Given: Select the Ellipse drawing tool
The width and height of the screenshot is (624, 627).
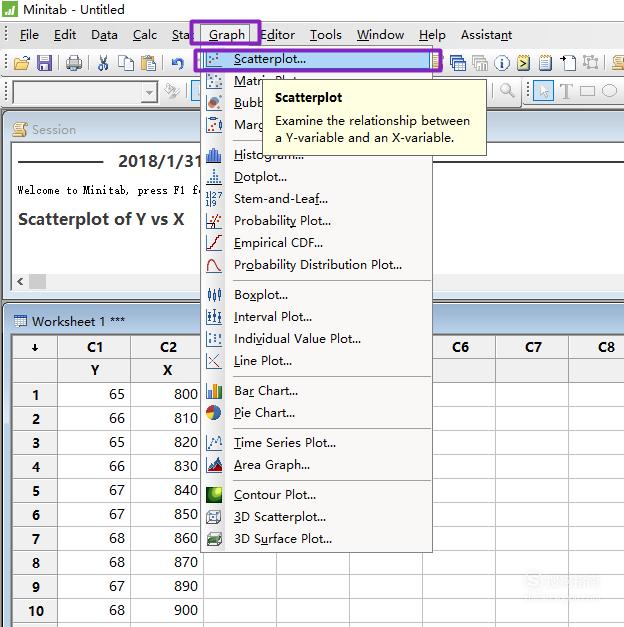Looking at the screenshot, I should 609,91.
